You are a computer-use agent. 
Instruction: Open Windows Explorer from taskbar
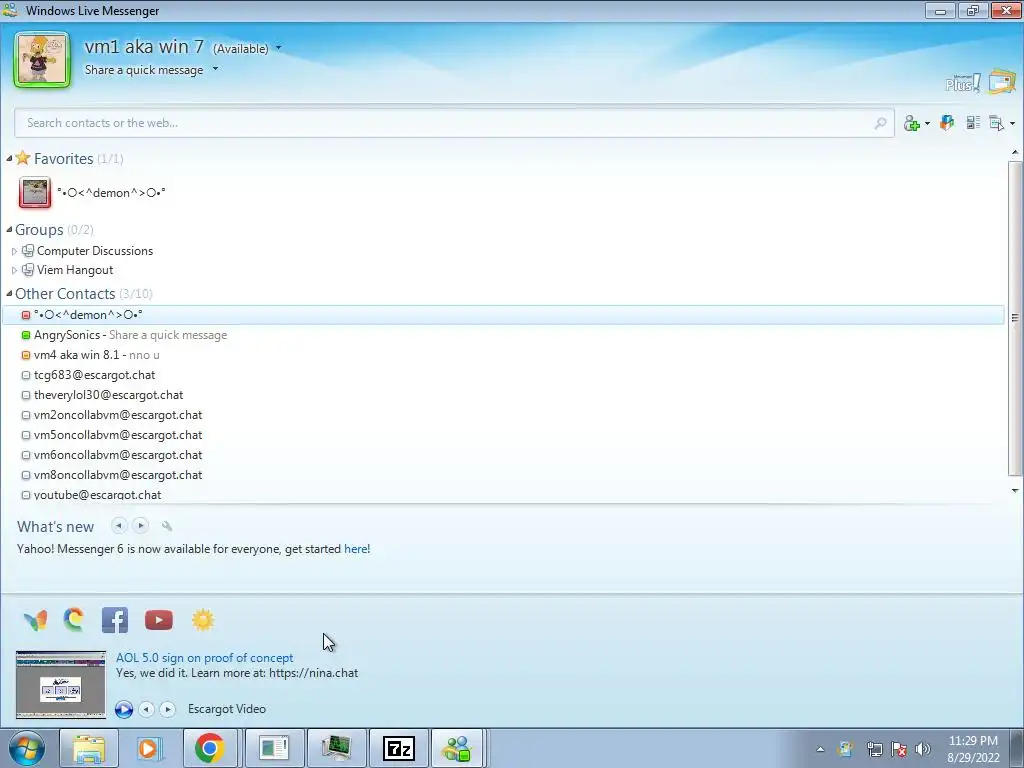[89, 748]
